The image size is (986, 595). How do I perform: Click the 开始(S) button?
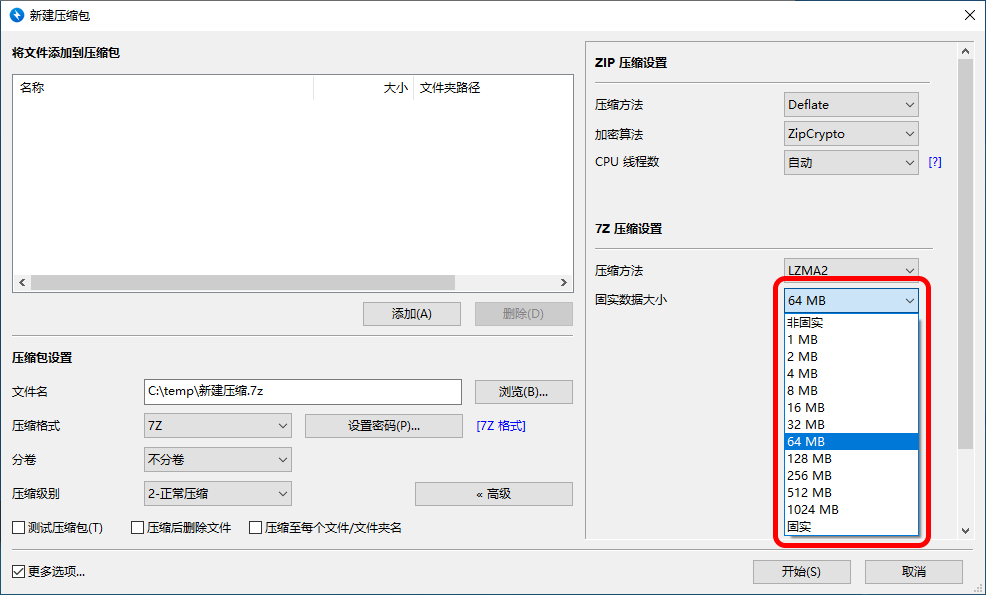pyautogui.click(x=802, y=572)
